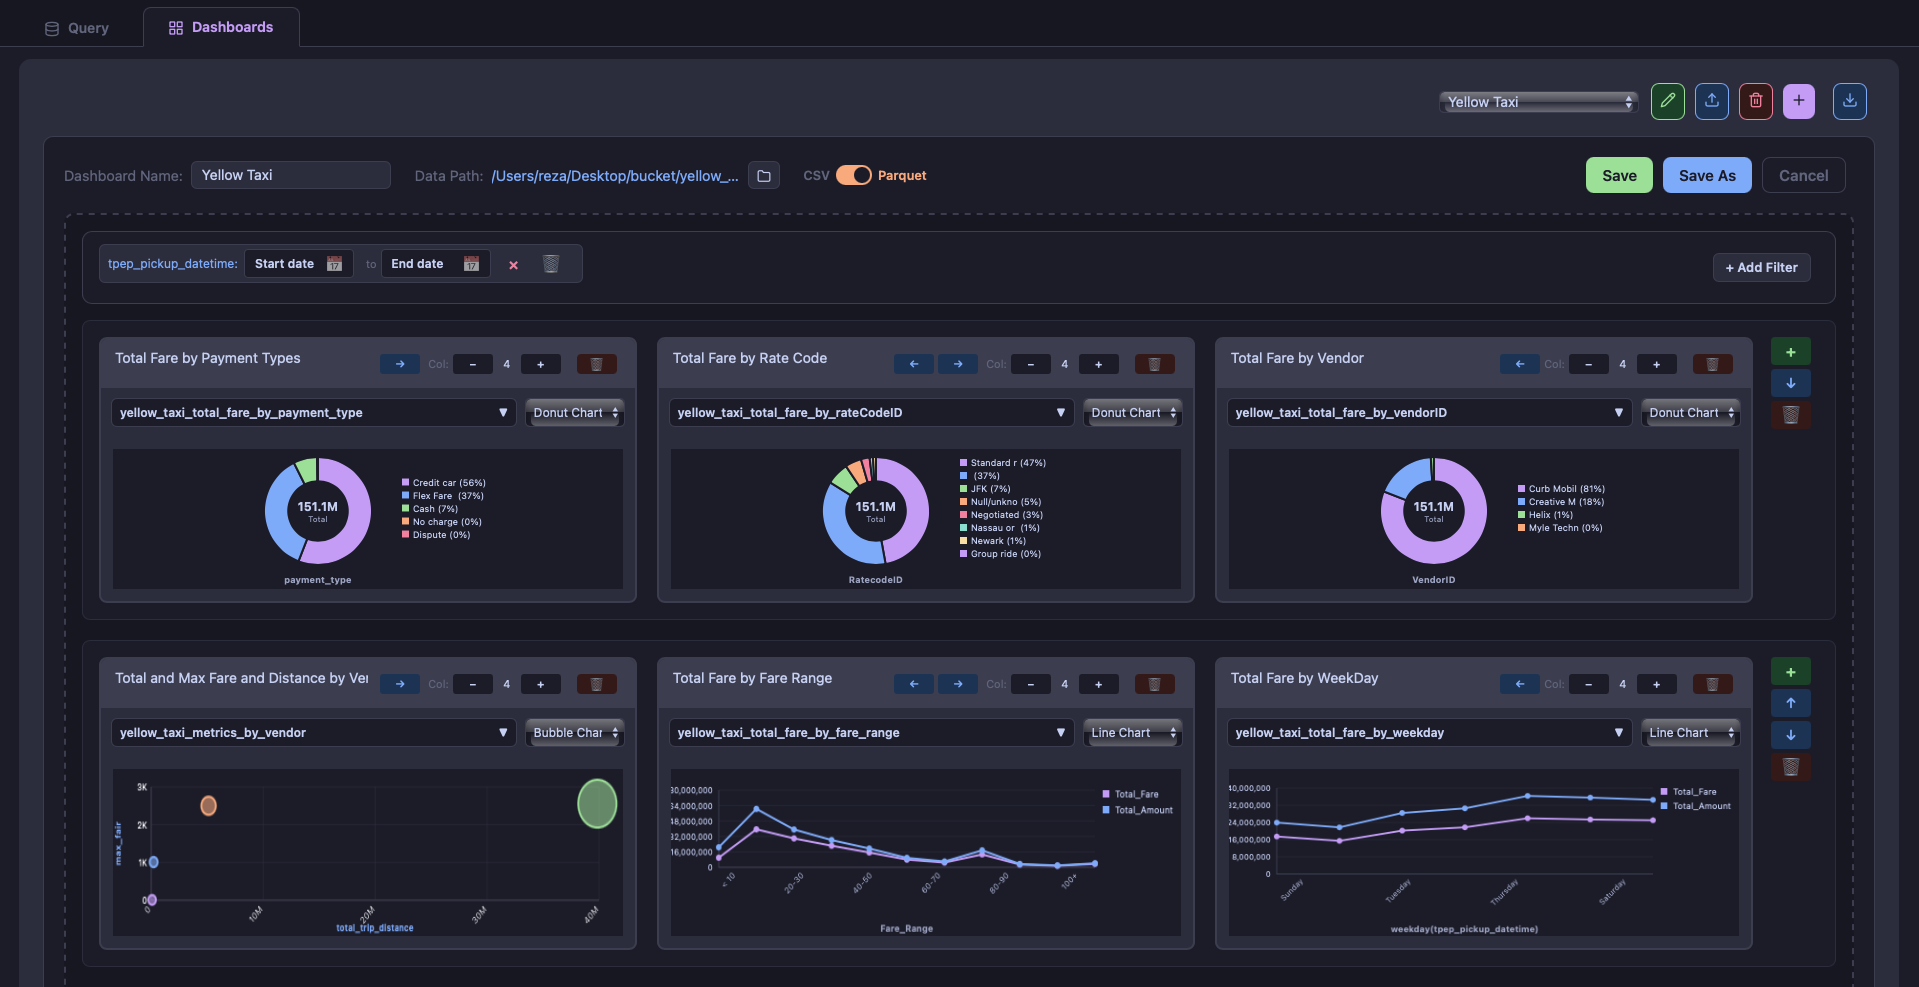The width and height of the screenshot is (1919, 987).
Task: Change the Bubble Chart type dropdown
Action: pyautogui.click(x=574, y=733)
